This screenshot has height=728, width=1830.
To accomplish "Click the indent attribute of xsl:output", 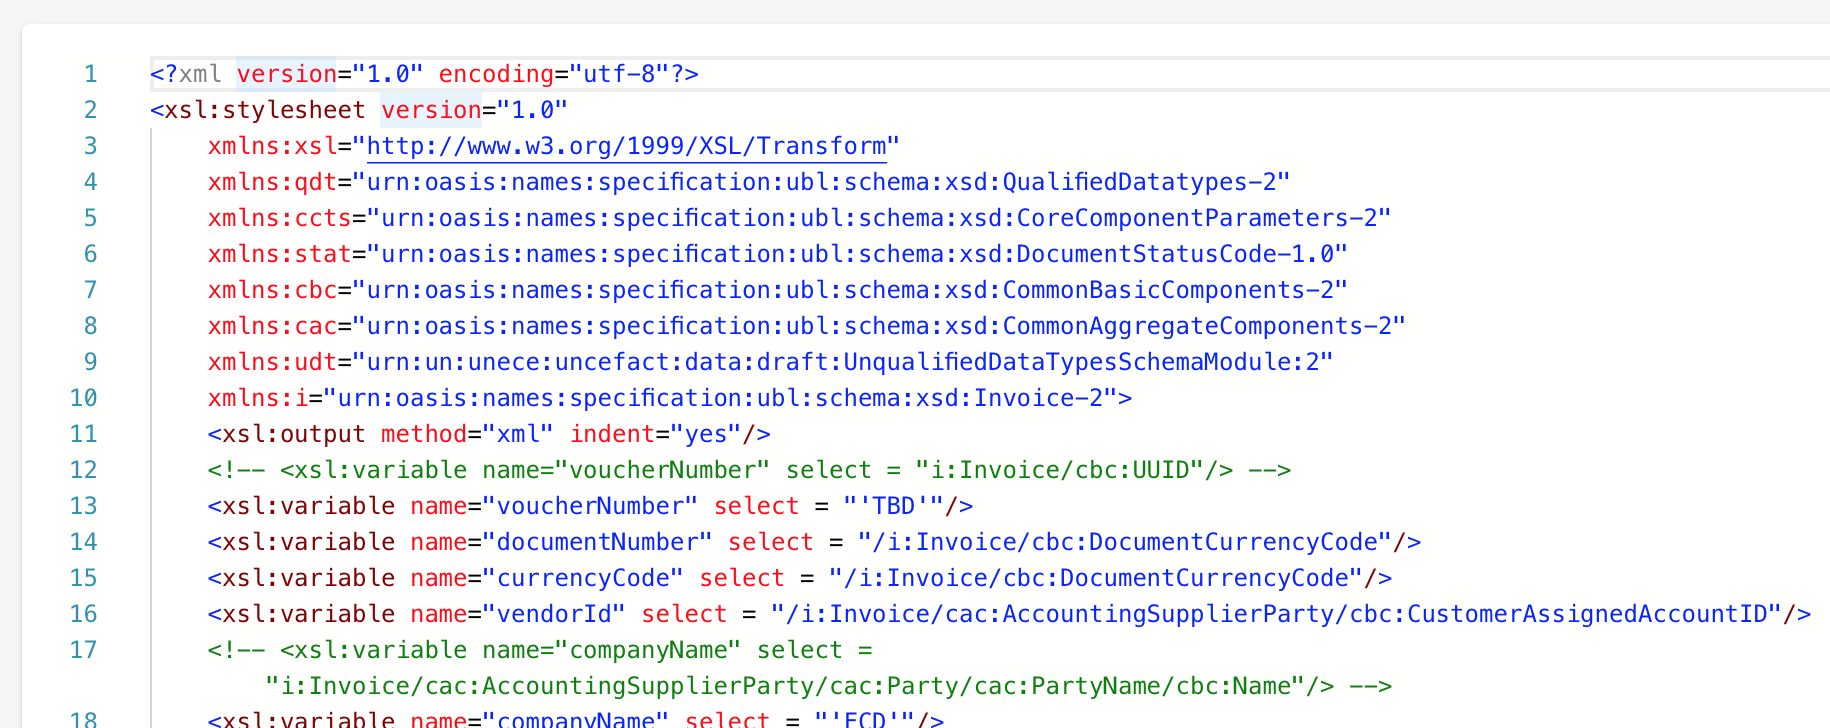I will (x=611, y=434).
